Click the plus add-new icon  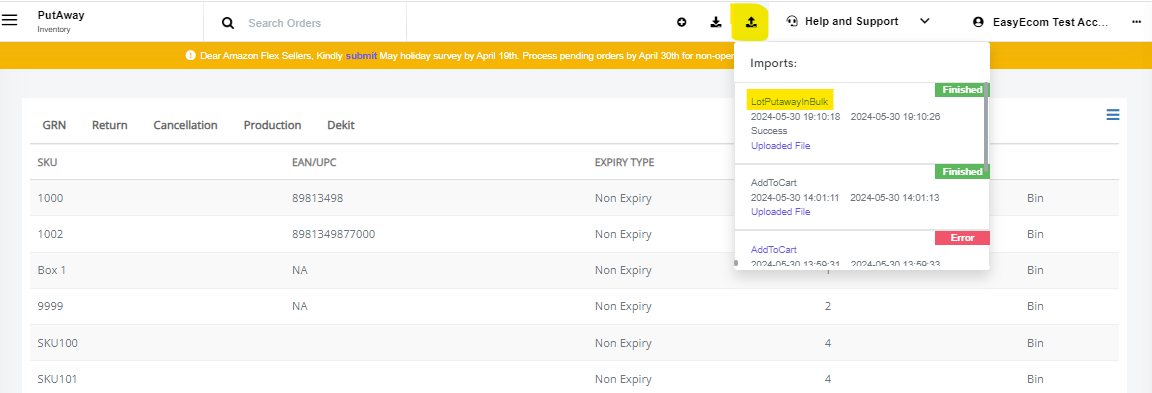click(x=682, y=23)
